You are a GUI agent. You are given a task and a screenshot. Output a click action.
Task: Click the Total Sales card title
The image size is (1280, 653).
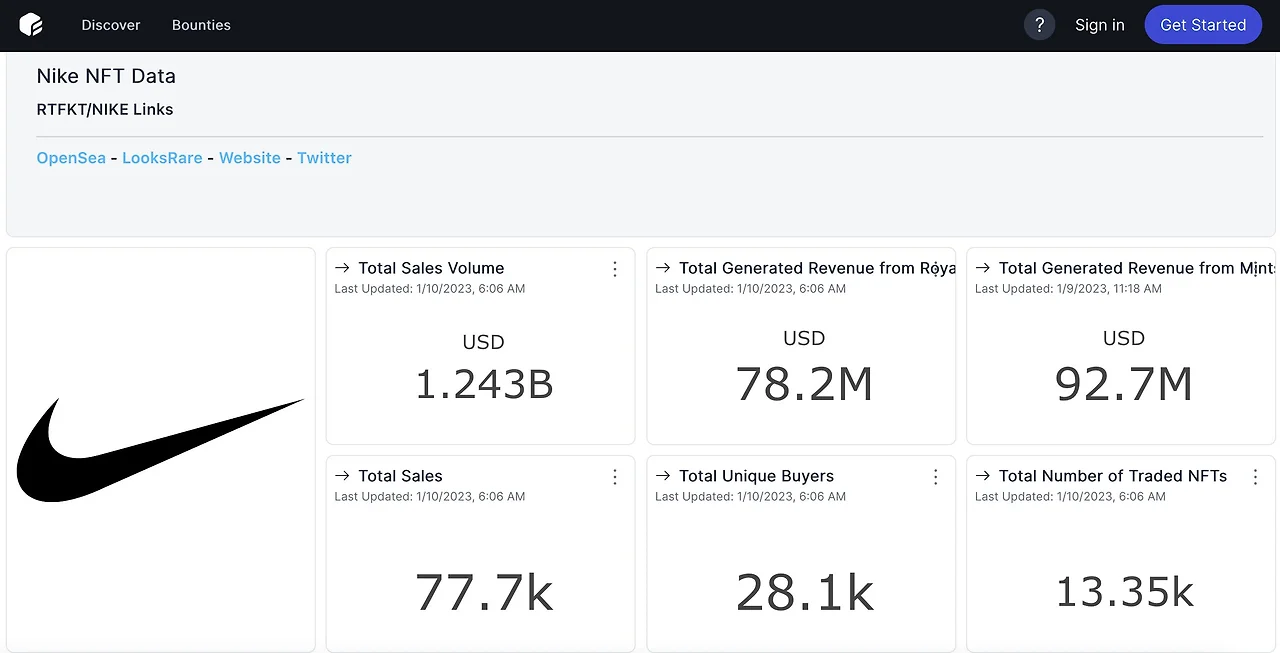pos(400,476)
